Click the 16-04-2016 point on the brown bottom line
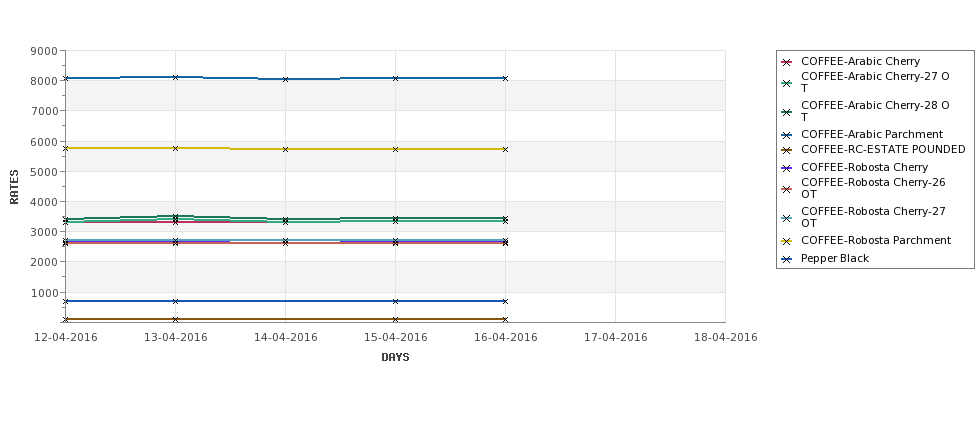The height and width of the screenshot is (429, 975). 506,319
